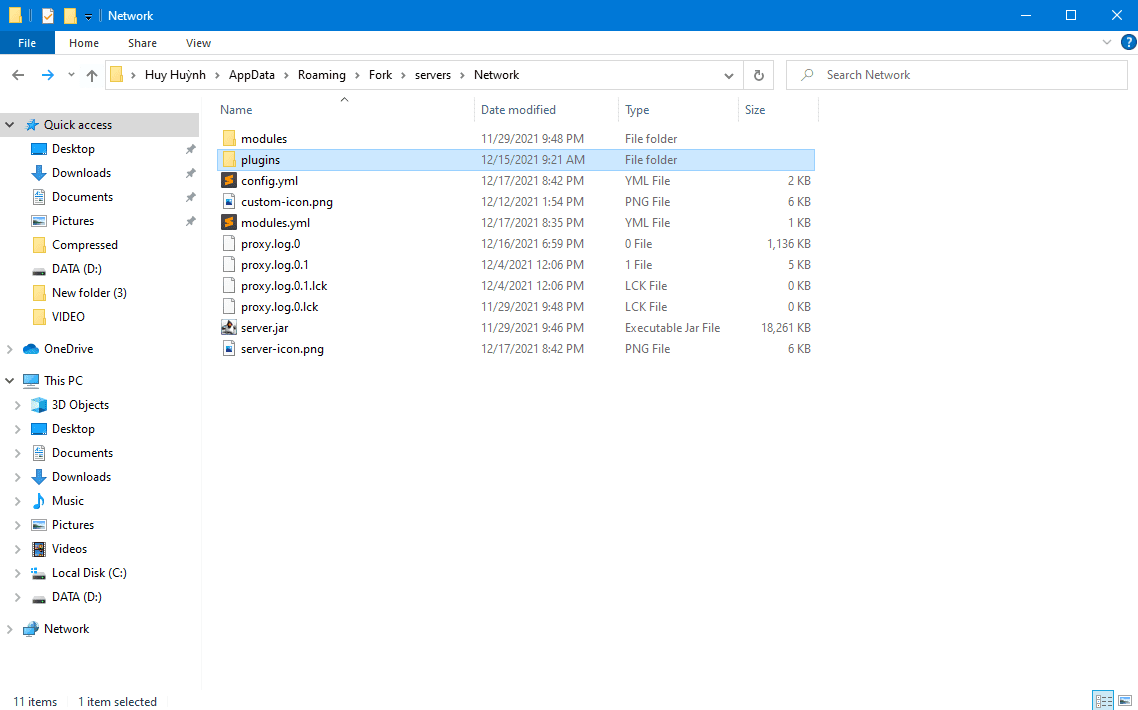
Task: Switch to large icons view layout
Action: pos(1124,701)
